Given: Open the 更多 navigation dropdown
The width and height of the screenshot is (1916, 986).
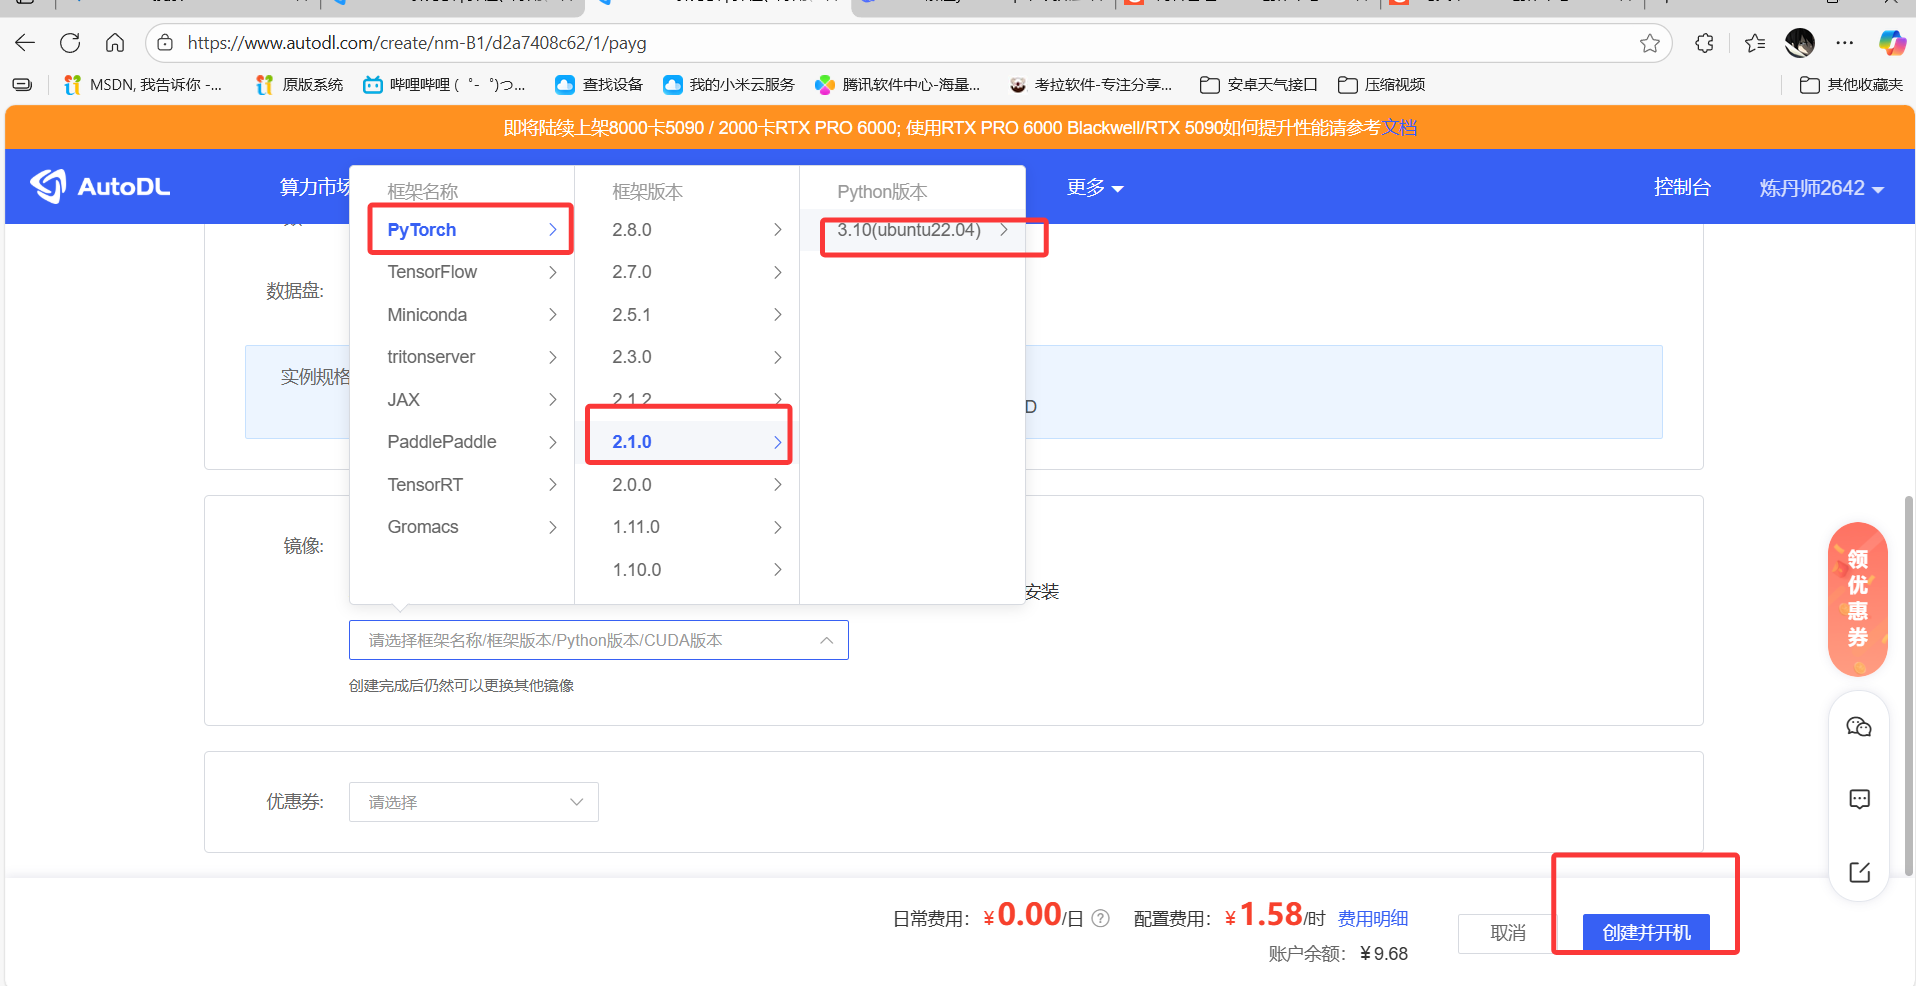Looking at the screenshot, I should click(1094, 188).
